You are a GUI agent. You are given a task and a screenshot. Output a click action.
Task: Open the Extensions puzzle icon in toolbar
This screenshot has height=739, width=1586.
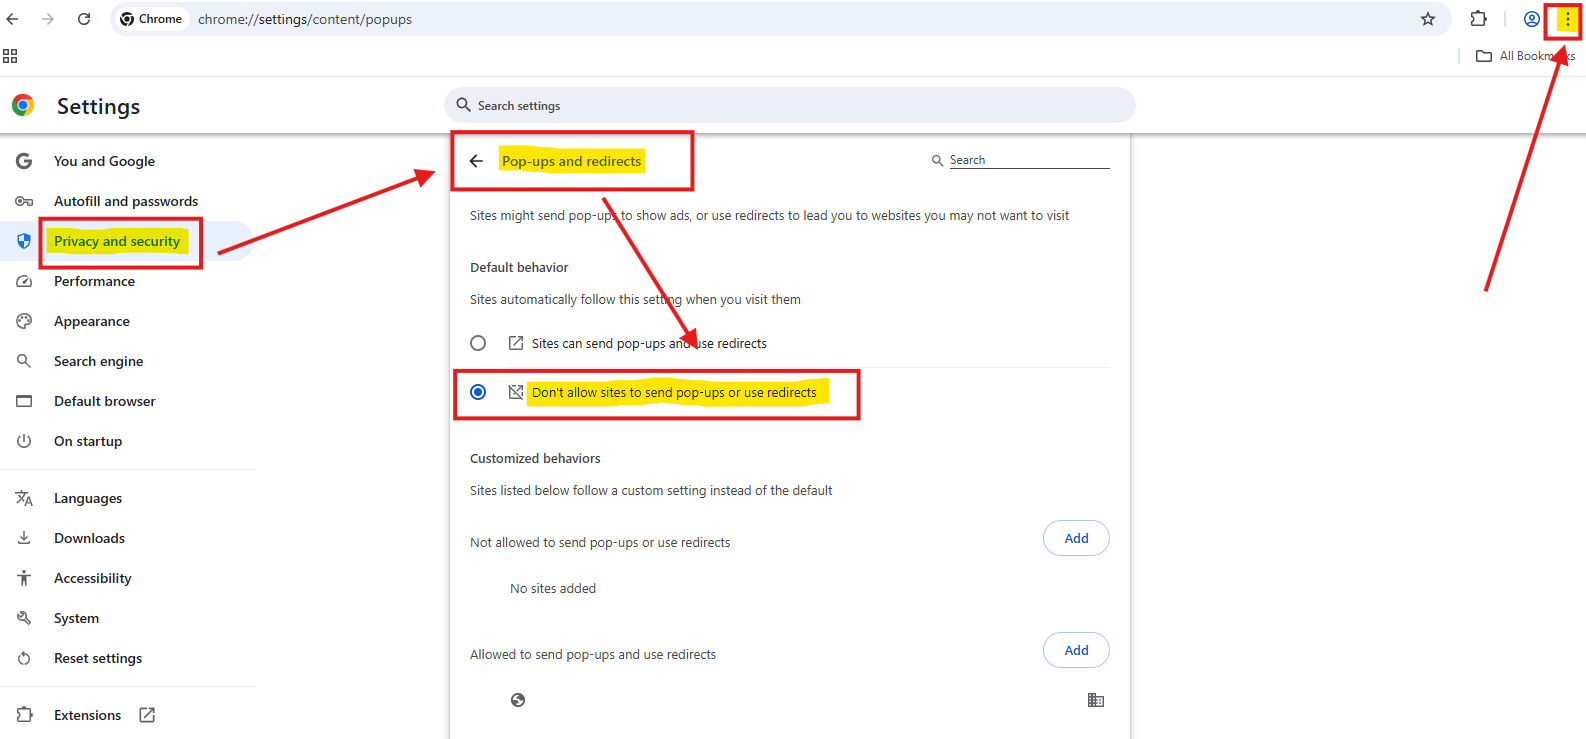(x=1478, y=19)
